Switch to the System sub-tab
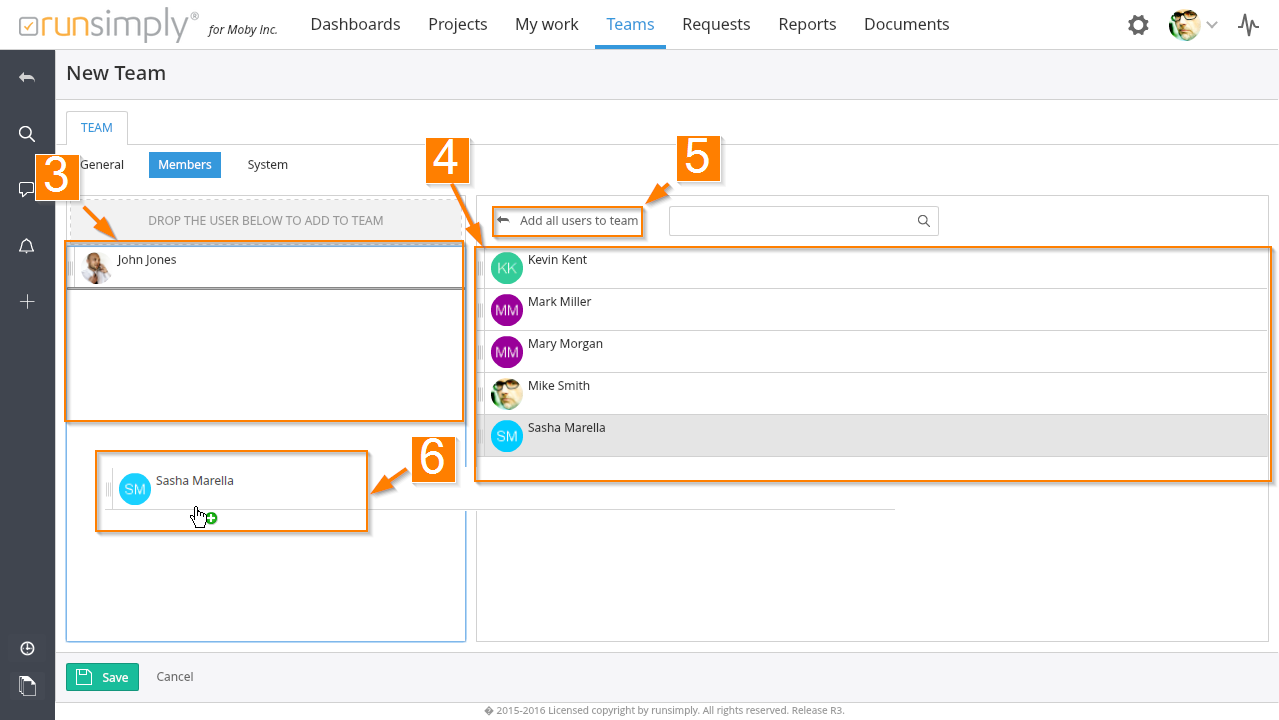The image size is (1279, 720). click(267, 165)
